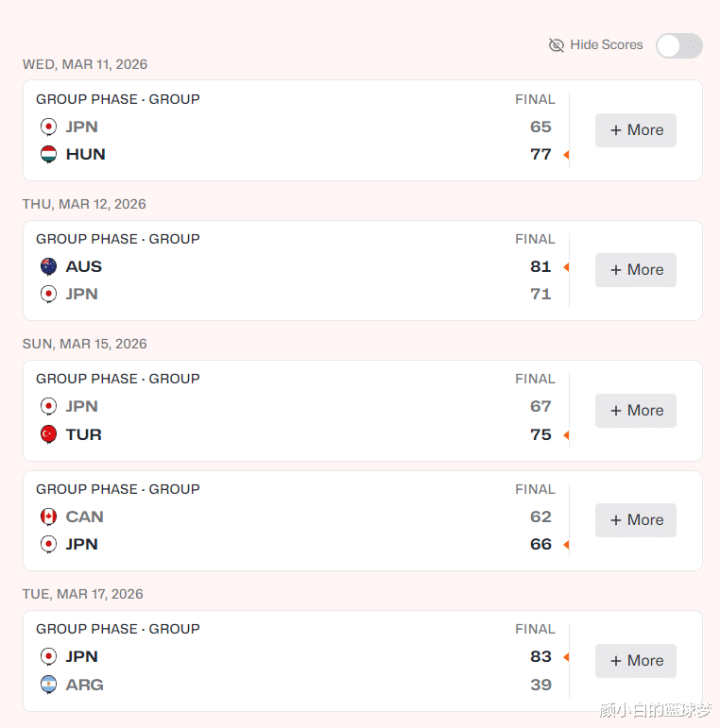
Task: Click the AUS team name
Action: 84,266
